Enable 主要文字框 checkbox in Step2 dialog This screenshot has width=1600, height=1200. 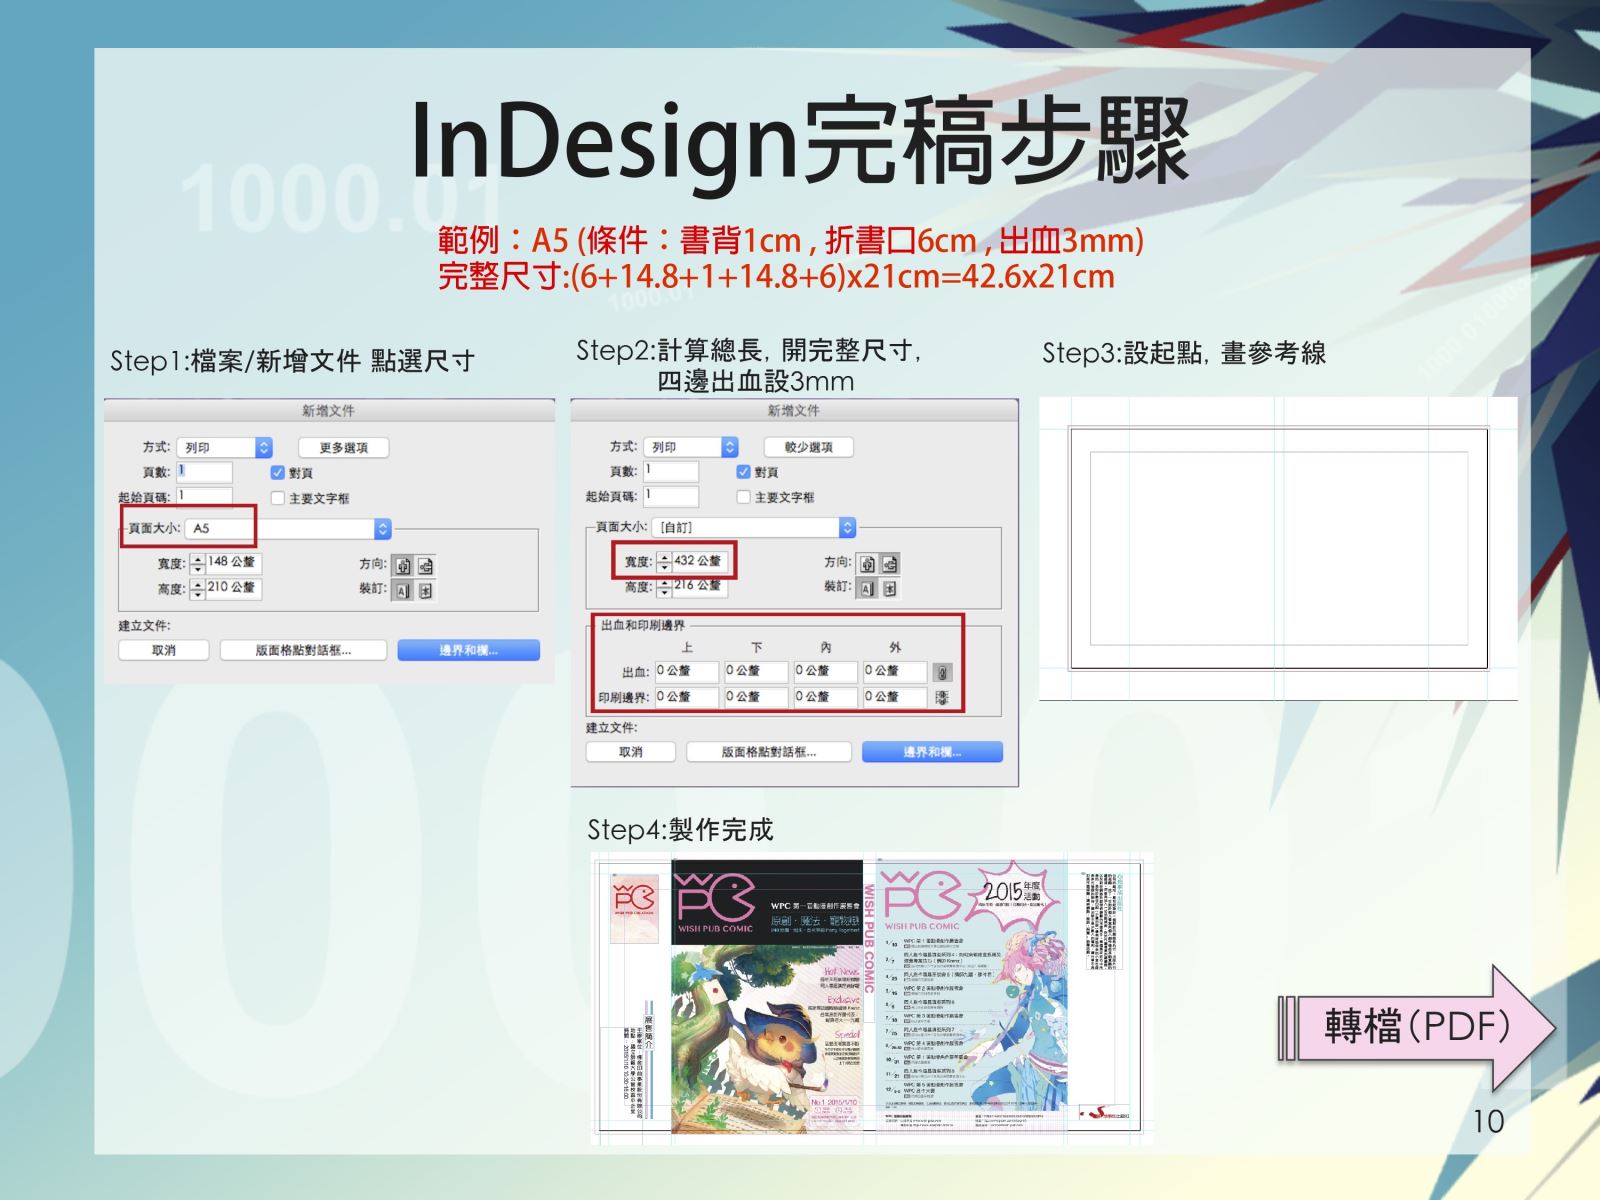coord(743,497)
